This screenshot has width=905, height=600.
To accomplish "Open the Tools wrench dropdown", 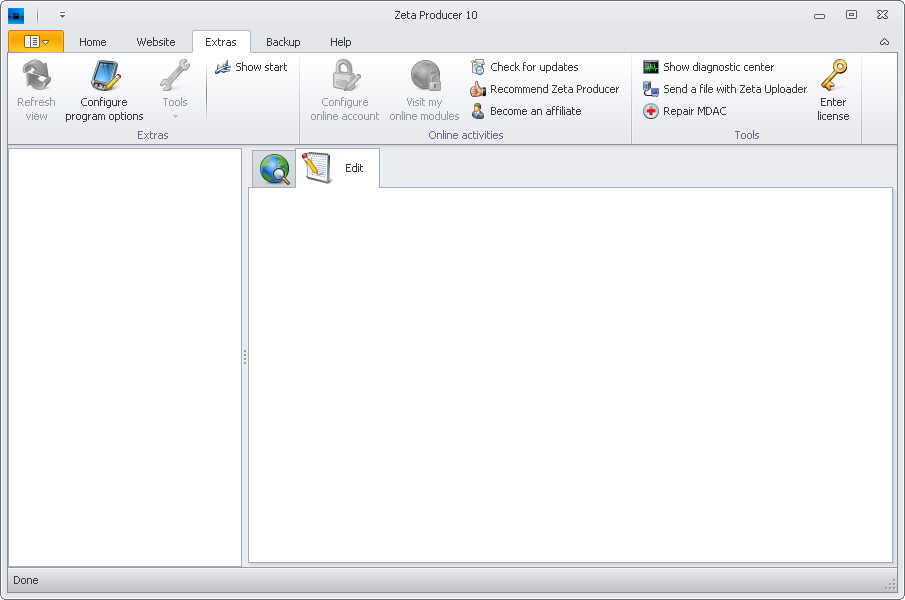I will (175, 89).
